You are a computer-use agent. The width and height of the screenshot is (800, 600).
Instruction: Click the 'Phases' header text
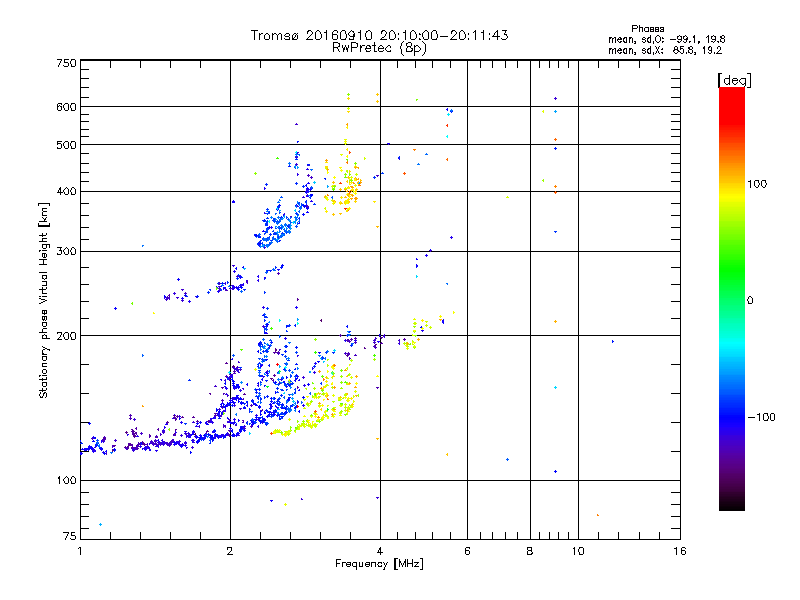click(x=647, y=29)
